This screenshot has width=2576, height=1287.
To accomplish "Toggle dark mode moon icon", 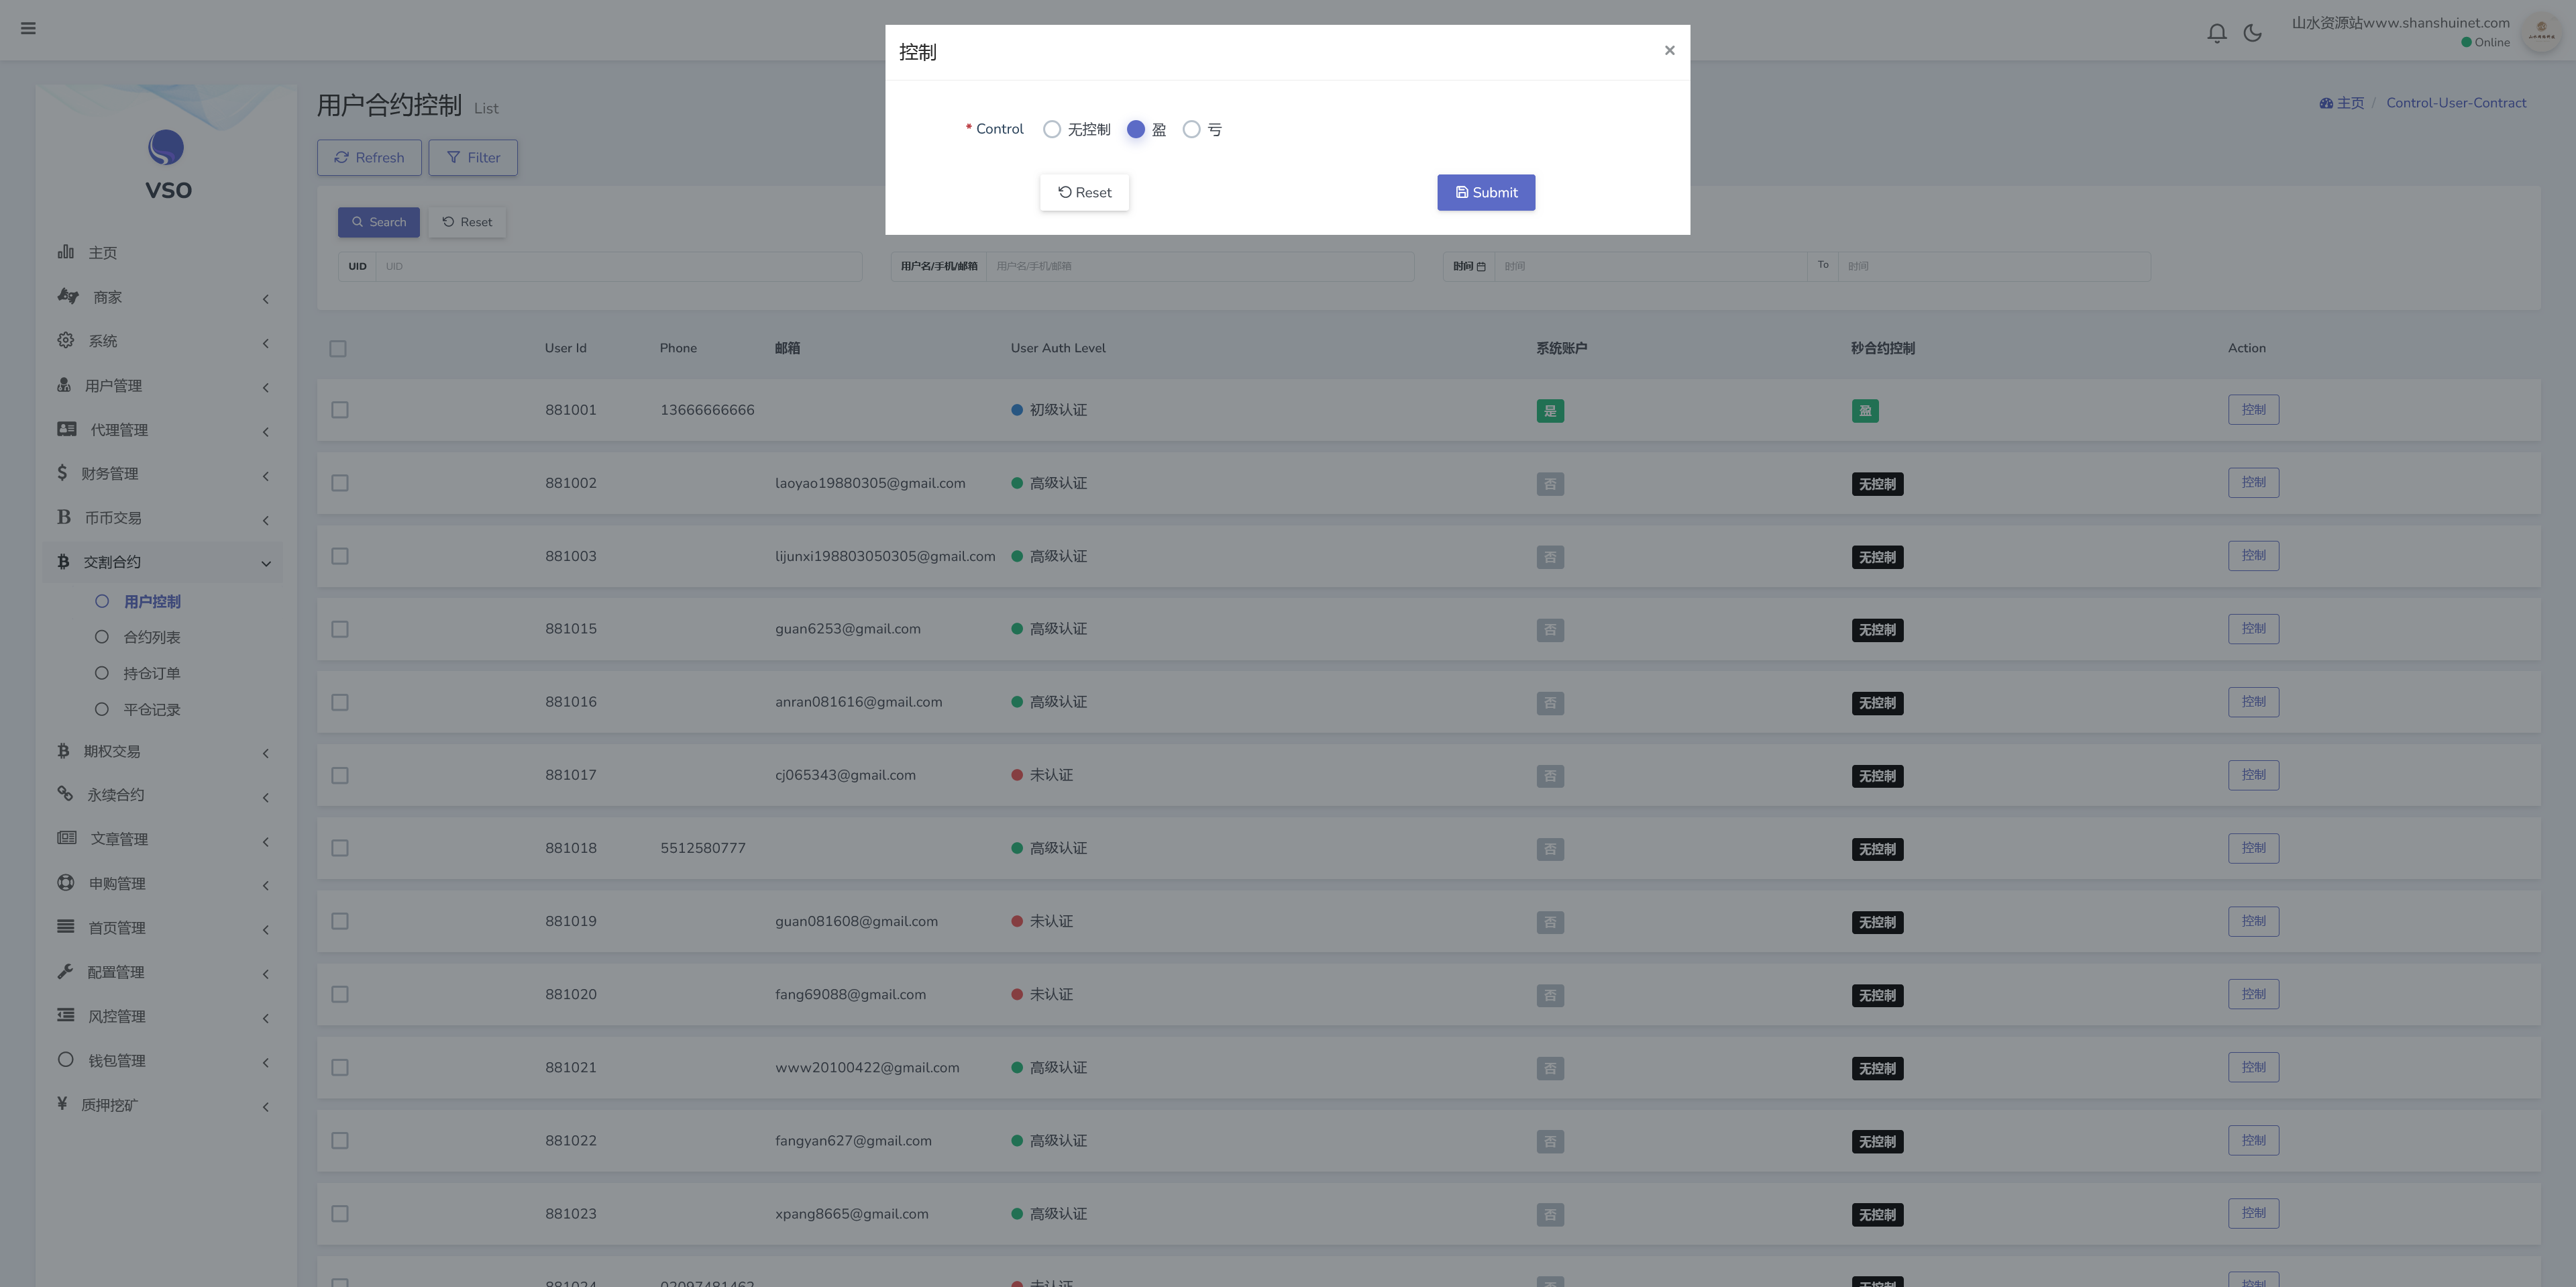I will 2252,33.
